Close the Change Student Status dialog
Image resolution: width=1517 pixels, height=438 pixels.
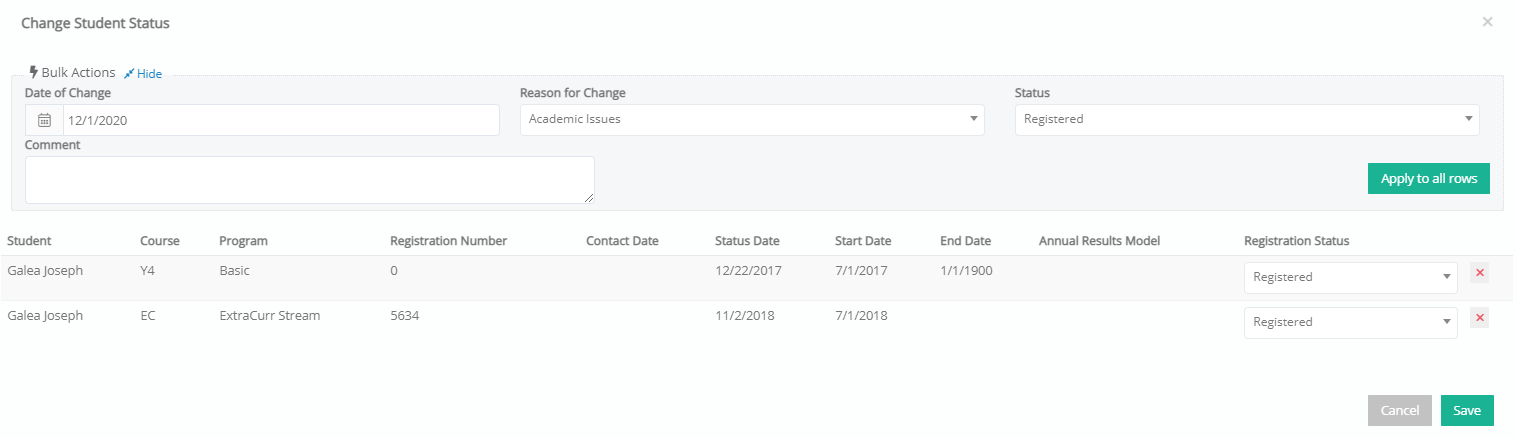coord(1487,22)
